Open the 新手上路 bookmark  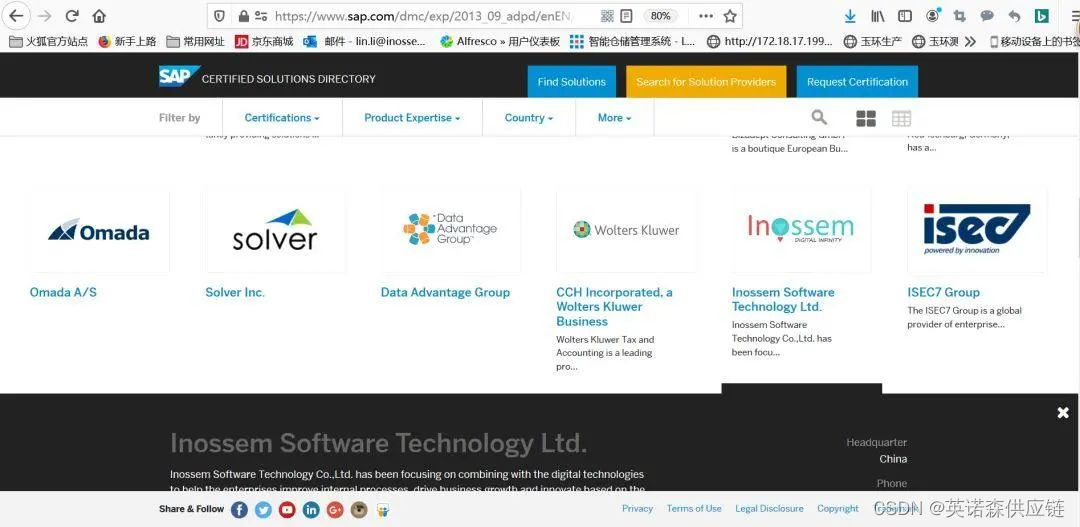(x=127, y=41)
